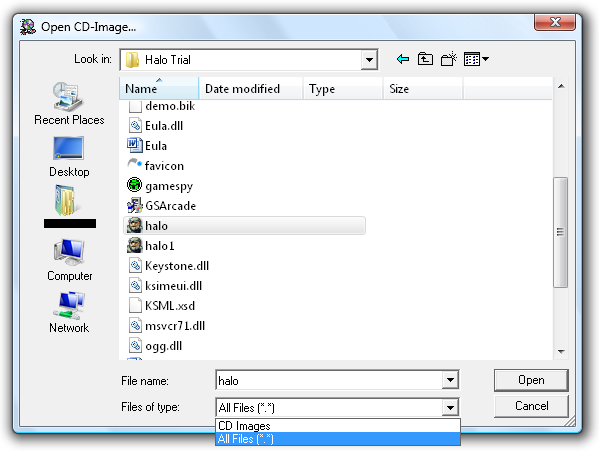
Task: Select the Eula Word document icon
Action: point(134,145)
